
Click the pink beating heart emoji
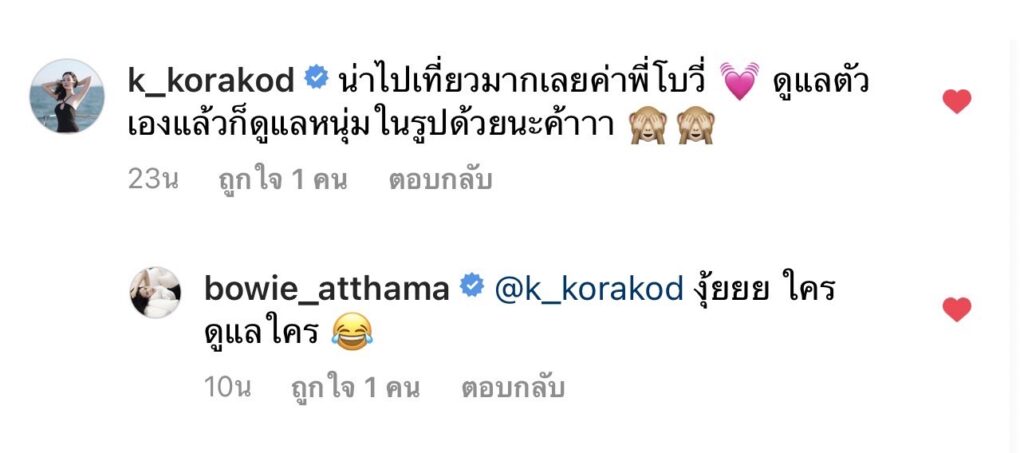click(739, 82)
